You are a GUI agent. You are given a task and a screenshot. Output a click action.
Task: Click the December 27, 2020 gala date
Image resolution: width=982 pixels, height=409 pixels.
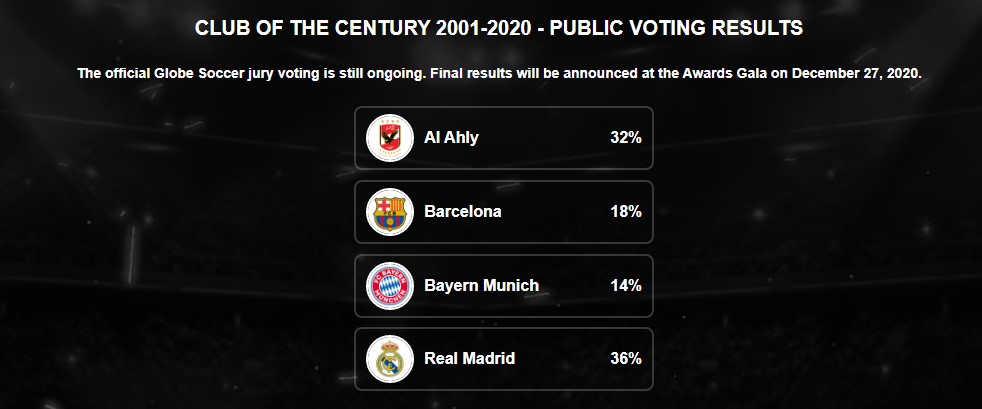click(856, 73)
